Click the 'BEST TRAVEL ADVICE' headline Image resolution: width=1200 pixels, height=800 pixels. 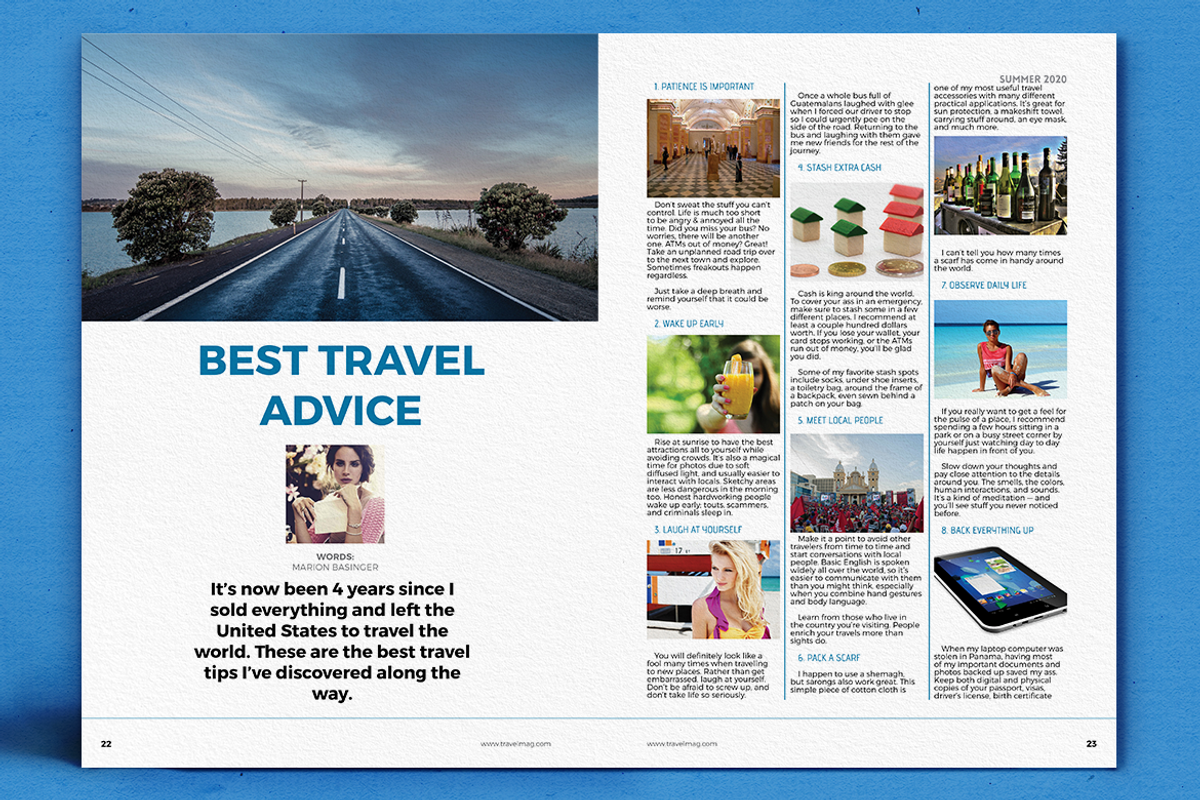pyautogui.click(x=340, y=385)
